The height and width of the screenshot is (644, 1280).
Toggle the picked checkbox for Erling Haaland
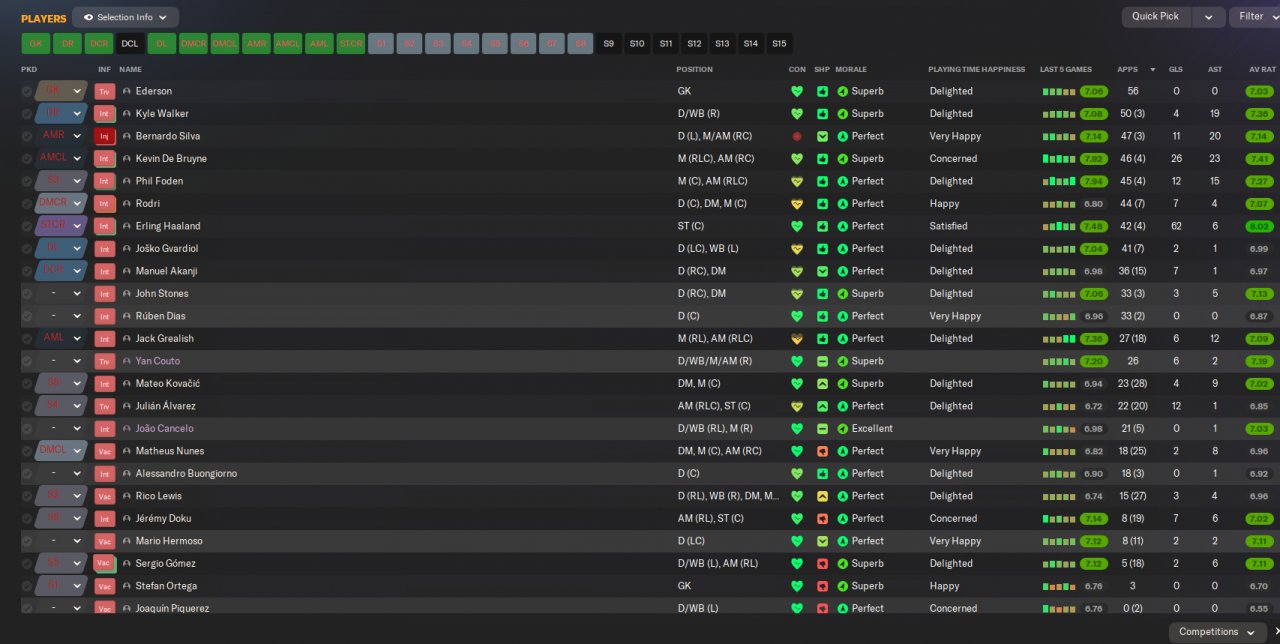tap(27, 226)
